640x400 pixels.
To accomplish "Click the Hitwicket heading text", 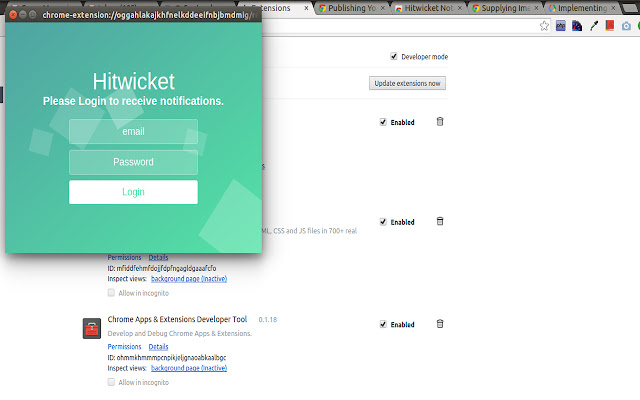I will [133, 81].
